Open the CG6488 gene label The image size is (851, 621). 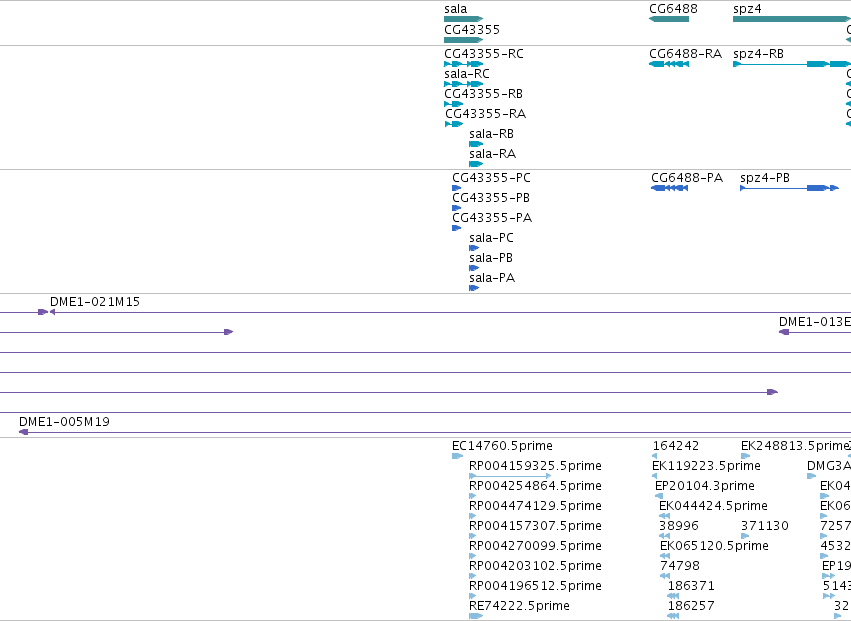673,9
